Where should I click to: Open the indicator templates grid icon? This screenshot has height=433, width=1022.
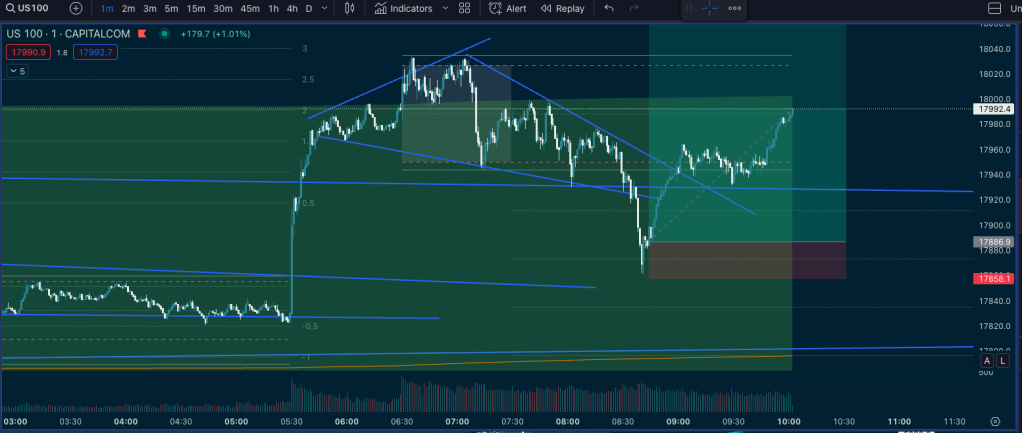click(x=465, y=8)
